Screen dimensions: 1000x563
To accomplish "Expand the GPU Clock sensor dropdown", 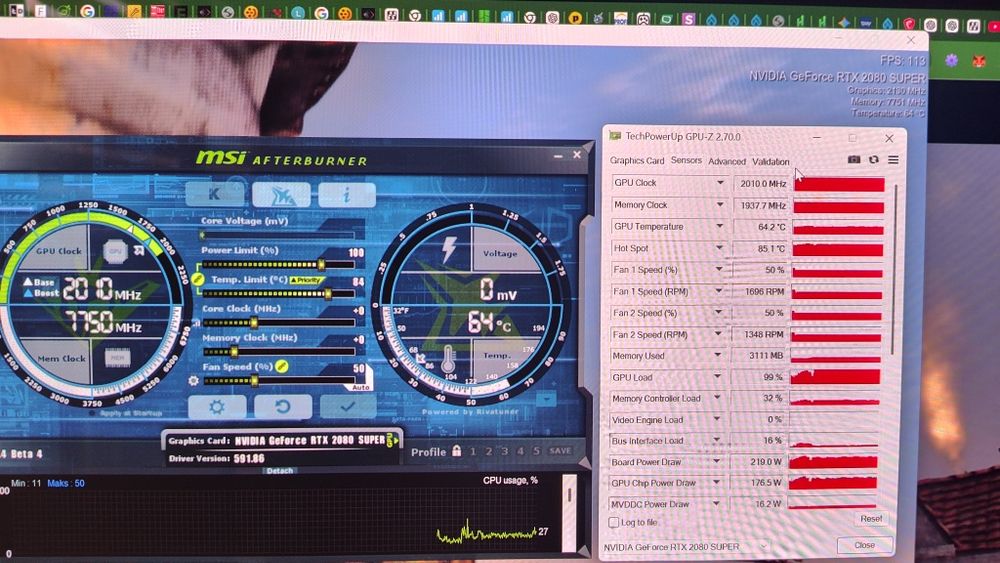I will (x=720, y=183).
